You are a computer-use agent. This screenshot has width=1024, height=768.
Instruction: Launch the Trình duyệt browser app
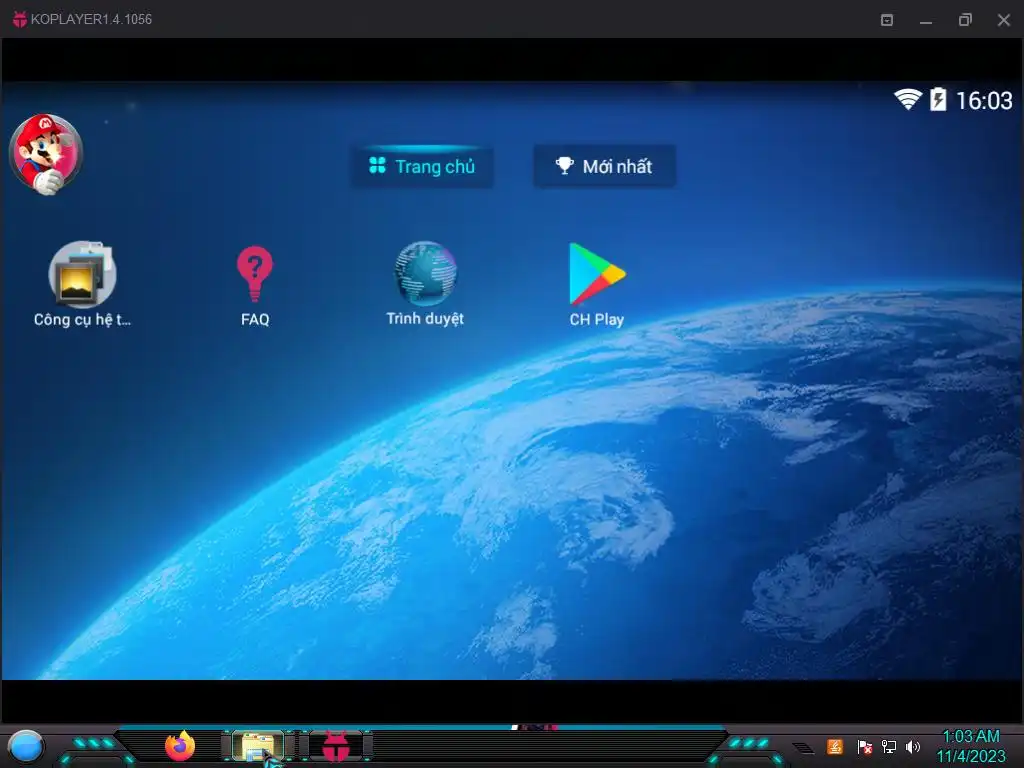[x=425, y=274]
